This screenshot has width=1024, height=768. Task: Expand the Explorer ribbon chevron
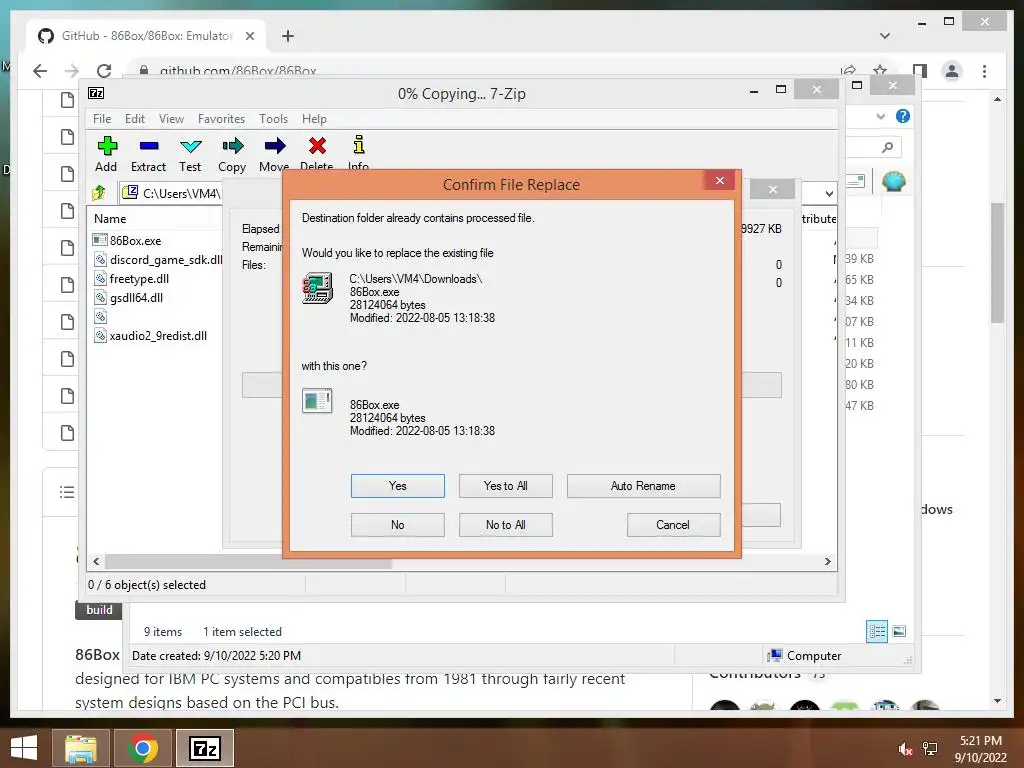pyautogui.click(x=881, y=116)
